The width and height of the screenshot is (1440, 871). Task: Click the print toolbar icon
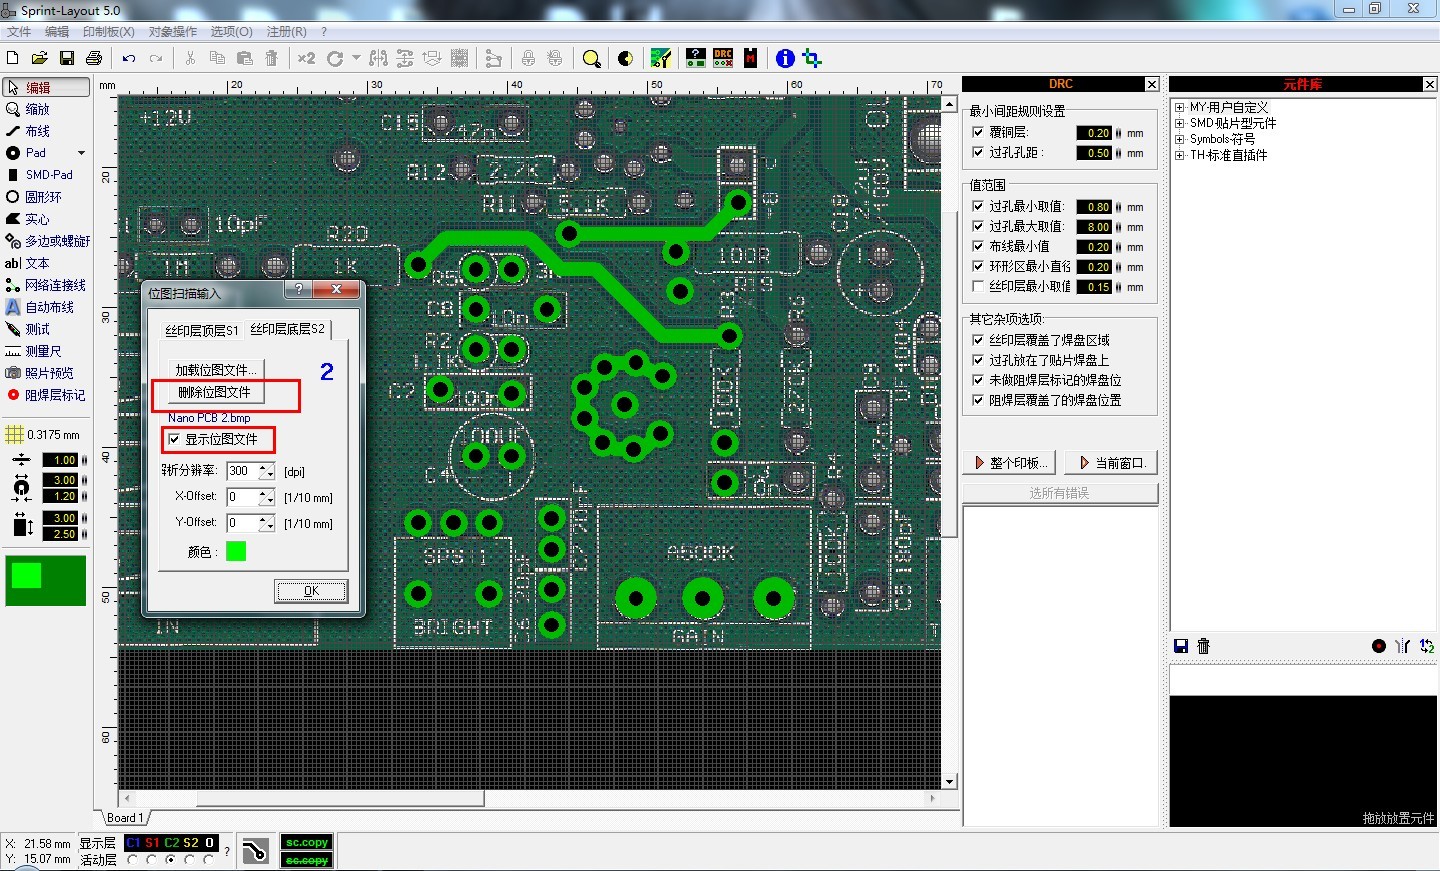pos(94,59)
